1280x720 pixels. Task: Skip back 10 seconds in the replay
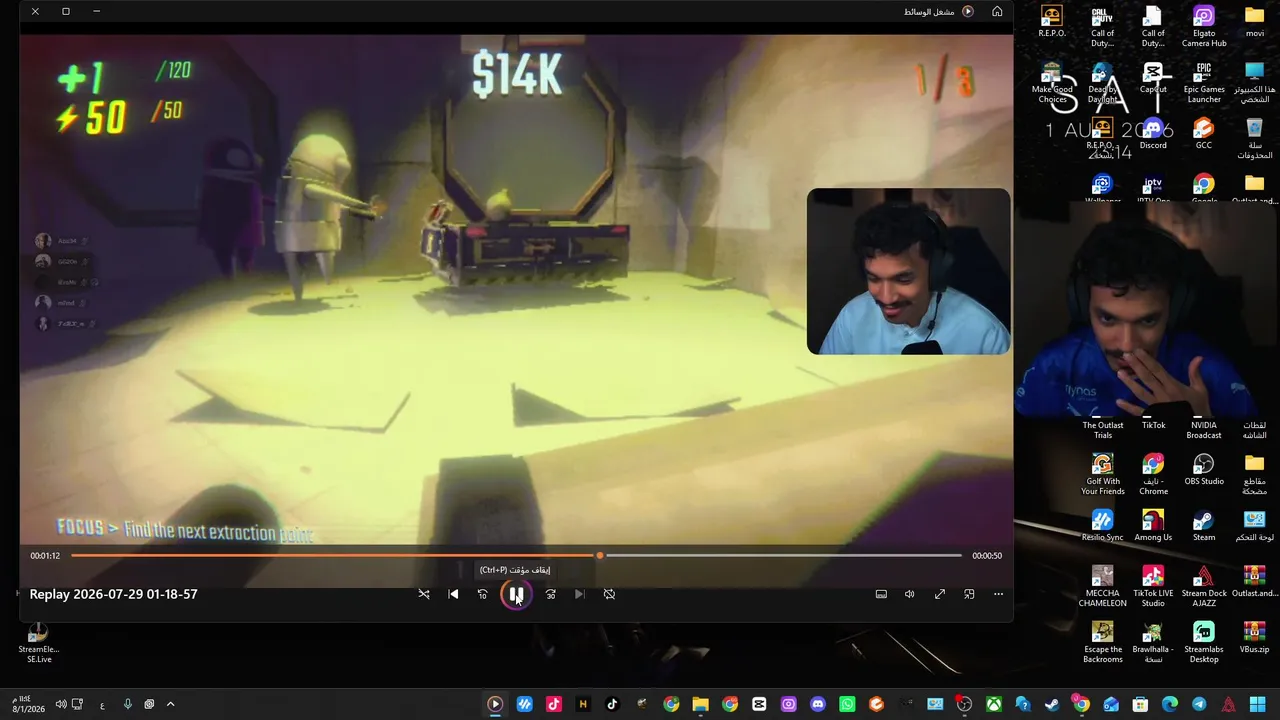pyautogui.click(x=483, y=594)
